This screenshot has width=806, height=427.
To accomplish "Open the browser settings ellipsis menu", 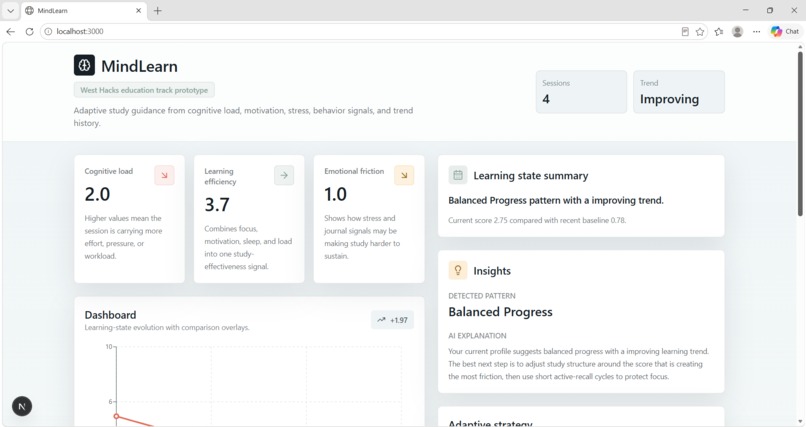I will pyautogui.click(x=756, y=31).
